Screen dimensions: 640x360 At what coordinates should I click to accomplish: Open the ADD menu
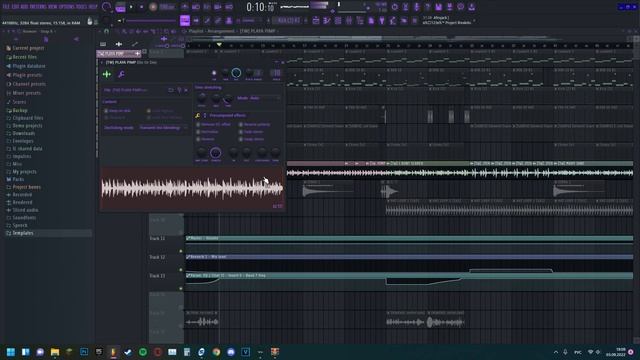click(x=24, y=7)
